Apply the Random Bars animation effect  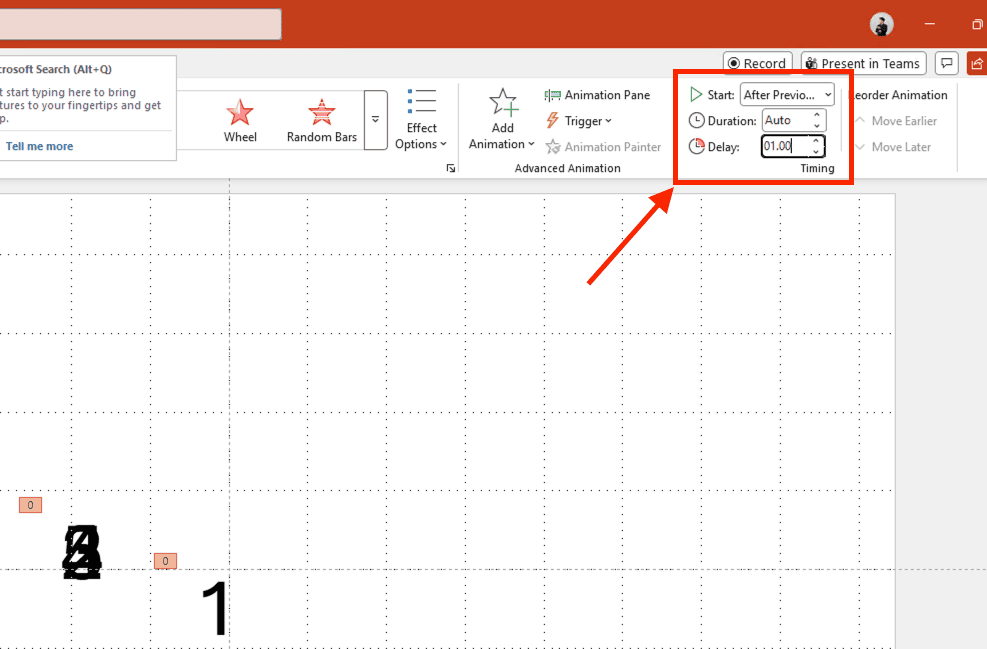[322, 120]
